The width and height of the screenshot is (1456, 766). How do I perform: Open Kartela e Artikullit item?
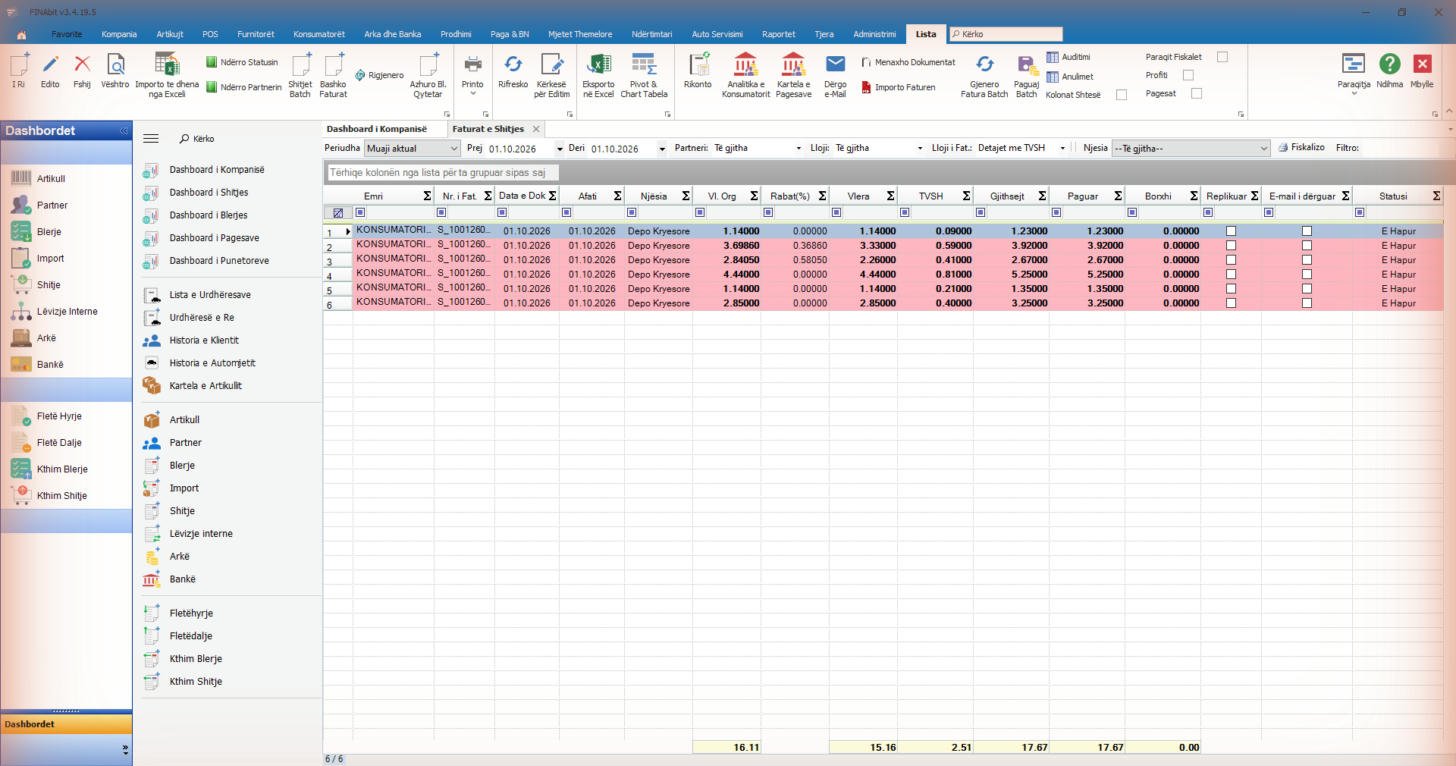pos(206,386)
